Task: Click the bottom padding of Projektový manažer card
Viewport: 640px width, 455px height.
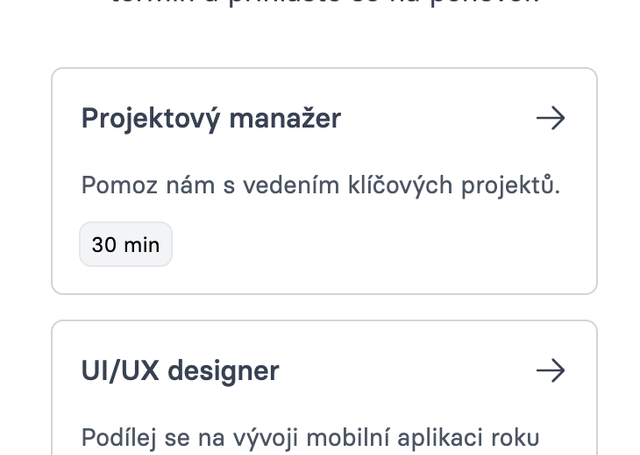Action: (325, 281)
